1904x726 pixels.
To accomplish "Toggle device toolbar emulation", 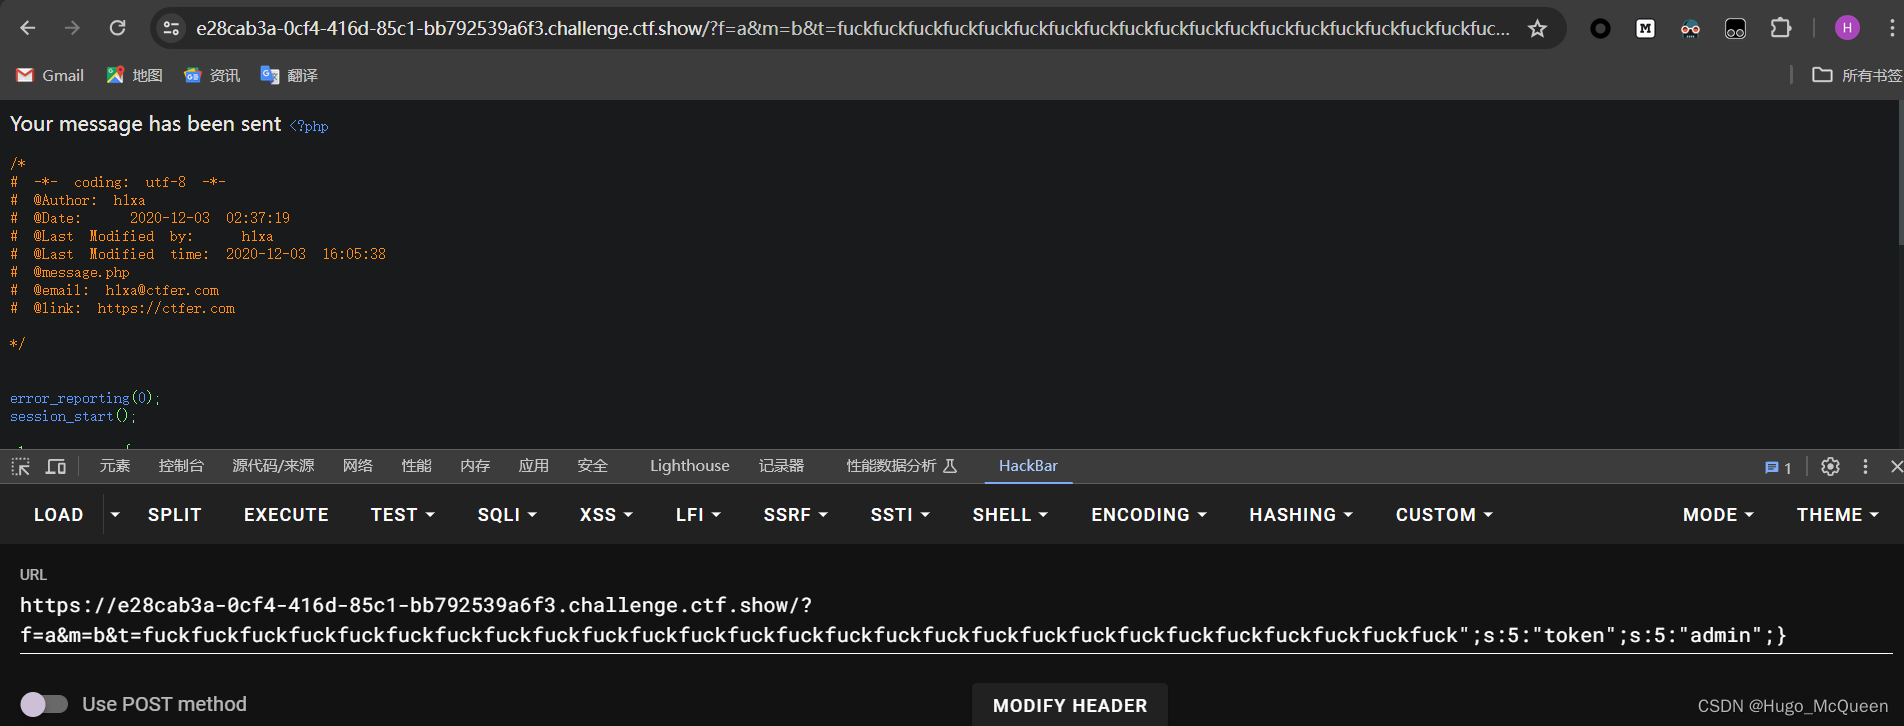I will coord(56,466).
